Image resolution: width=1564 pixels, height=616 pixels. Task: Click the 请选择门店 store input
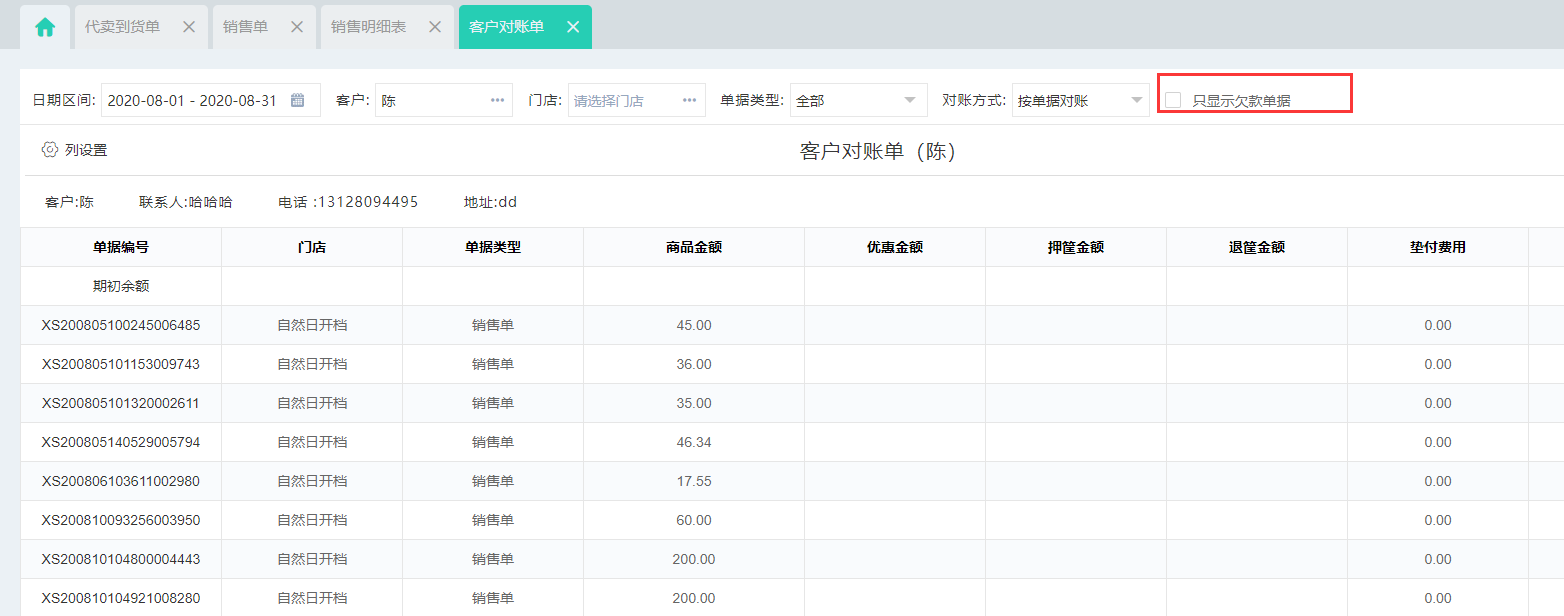click(x=637, y=100)
